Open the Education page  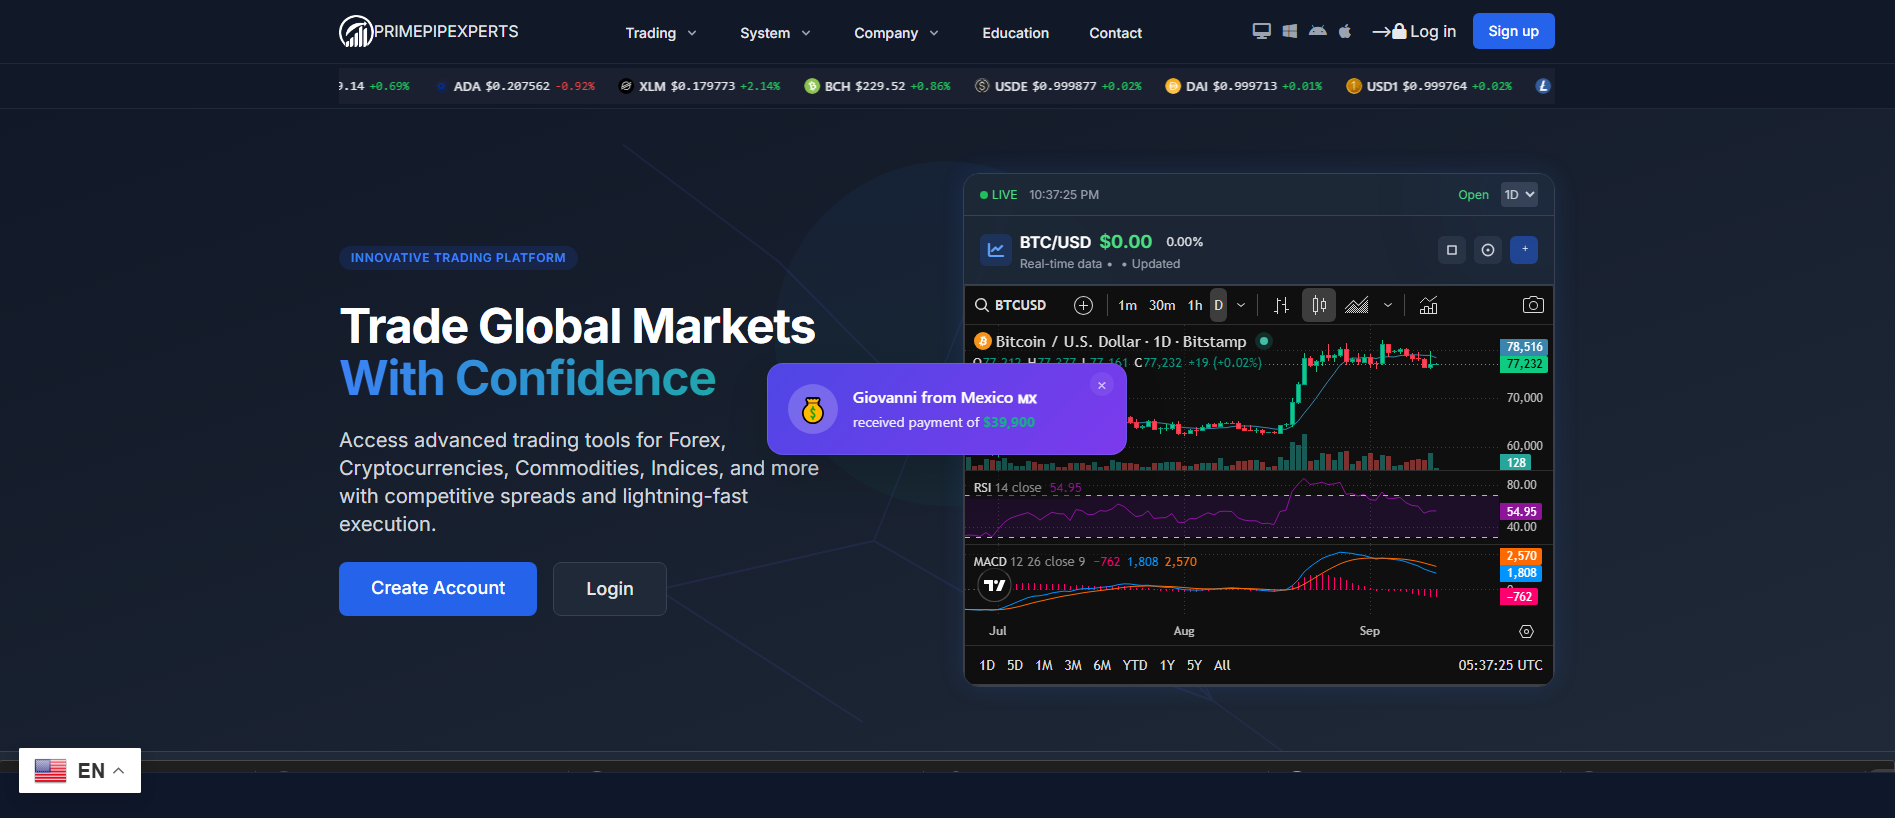click(1016, 33)
